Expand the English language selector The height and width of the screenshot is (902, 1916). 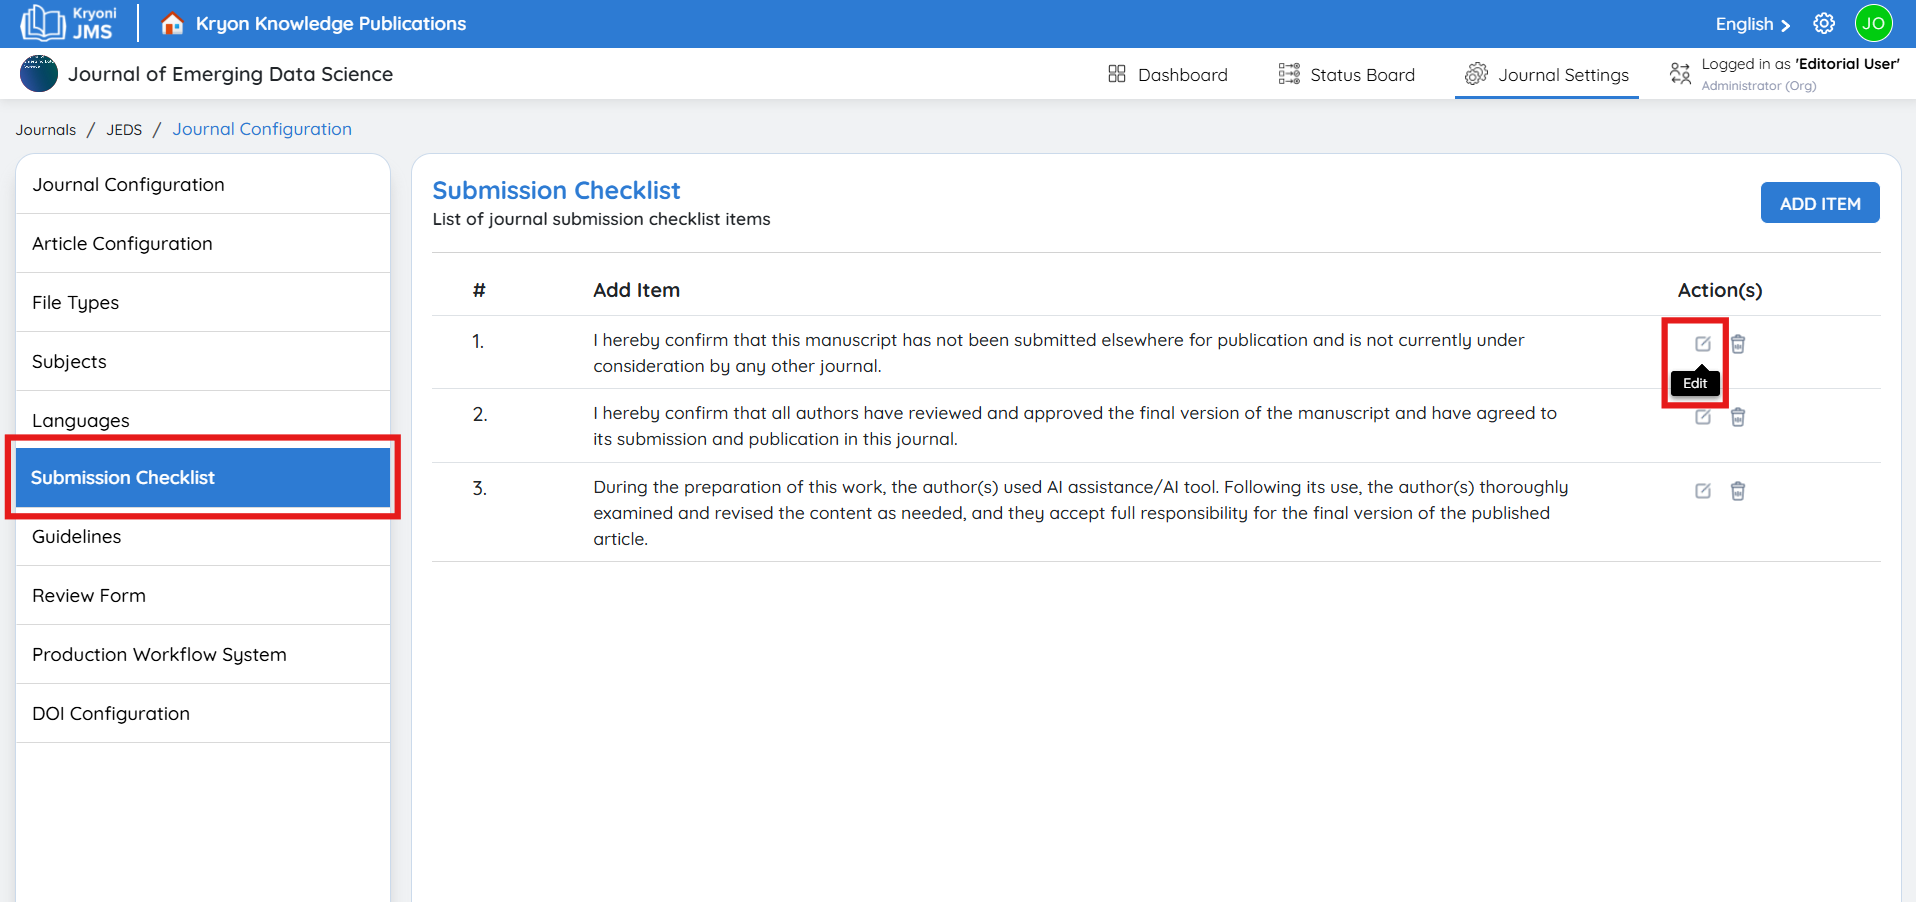[x=1752, y=24]
